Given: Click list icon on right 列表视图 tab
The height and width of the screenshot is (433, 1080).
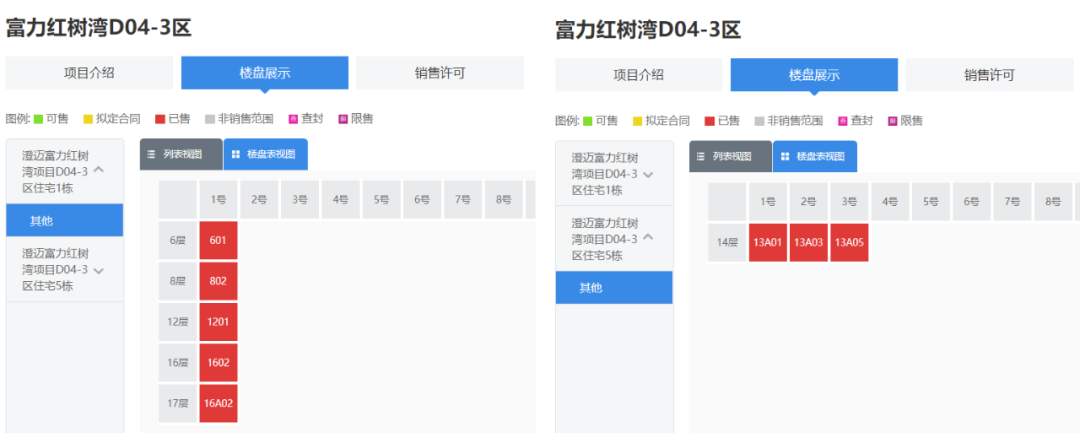Looking at the screenshot, I should [x=700, y=156].
